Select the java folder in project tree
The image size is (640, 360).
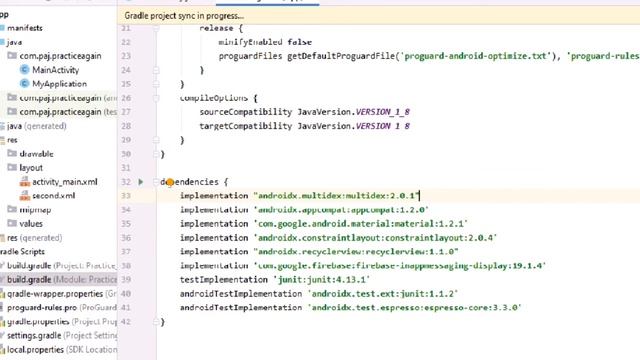14,42
